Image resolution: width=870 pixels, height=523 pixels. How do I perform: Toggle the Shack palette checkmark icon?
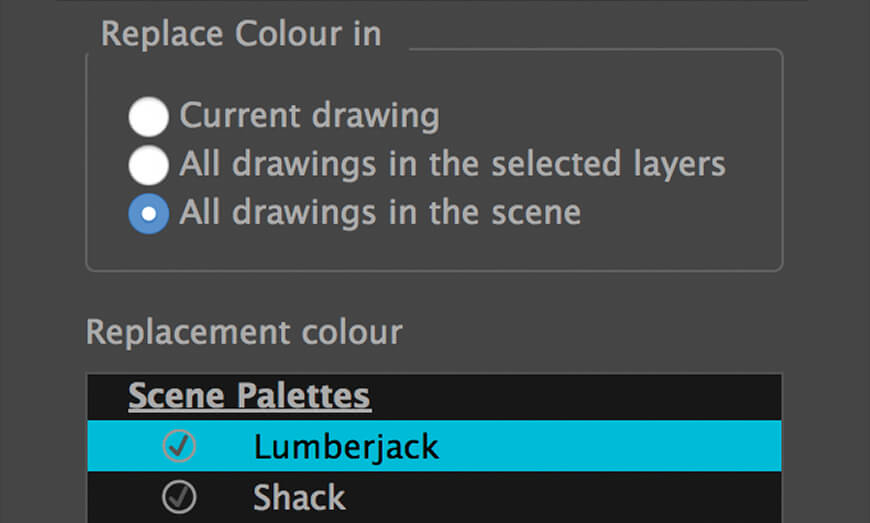[x=179, y=496]
